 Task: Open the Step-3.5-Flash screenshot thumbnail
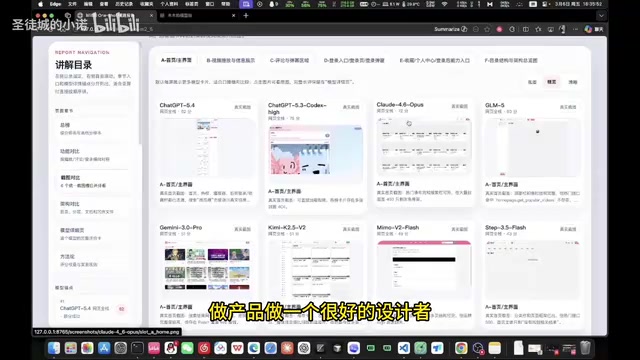pyautogui.click(x=532, y=270)
